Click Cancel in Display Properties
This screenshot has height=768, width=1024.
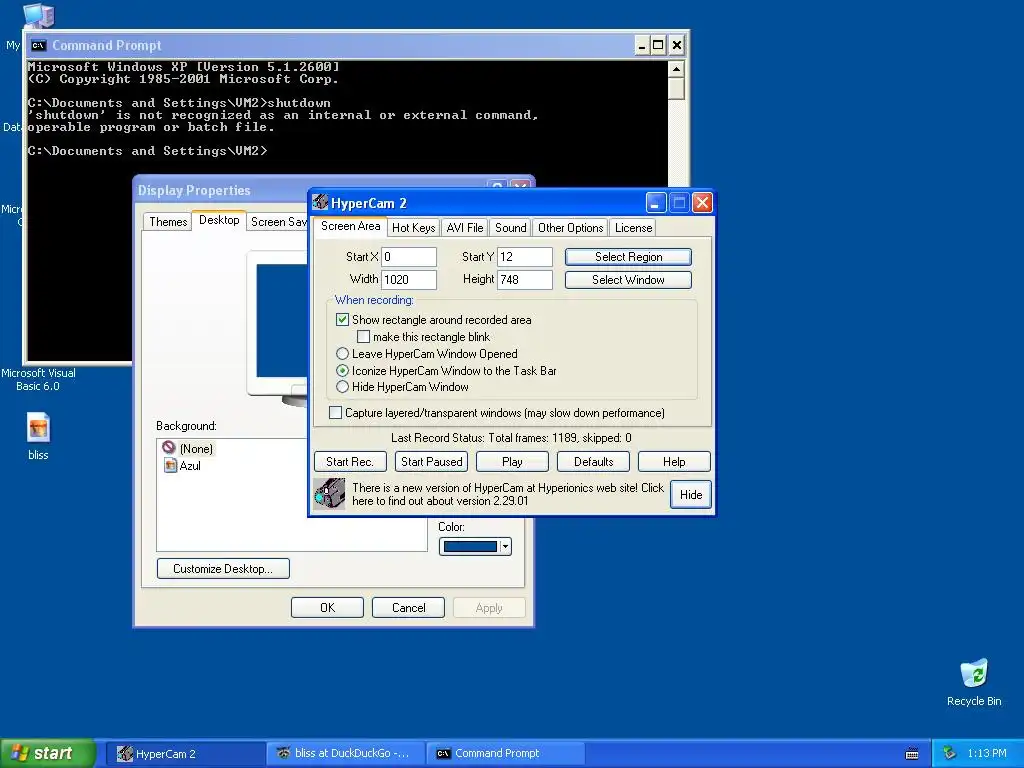pyautogui.click(x=408, y=607)
